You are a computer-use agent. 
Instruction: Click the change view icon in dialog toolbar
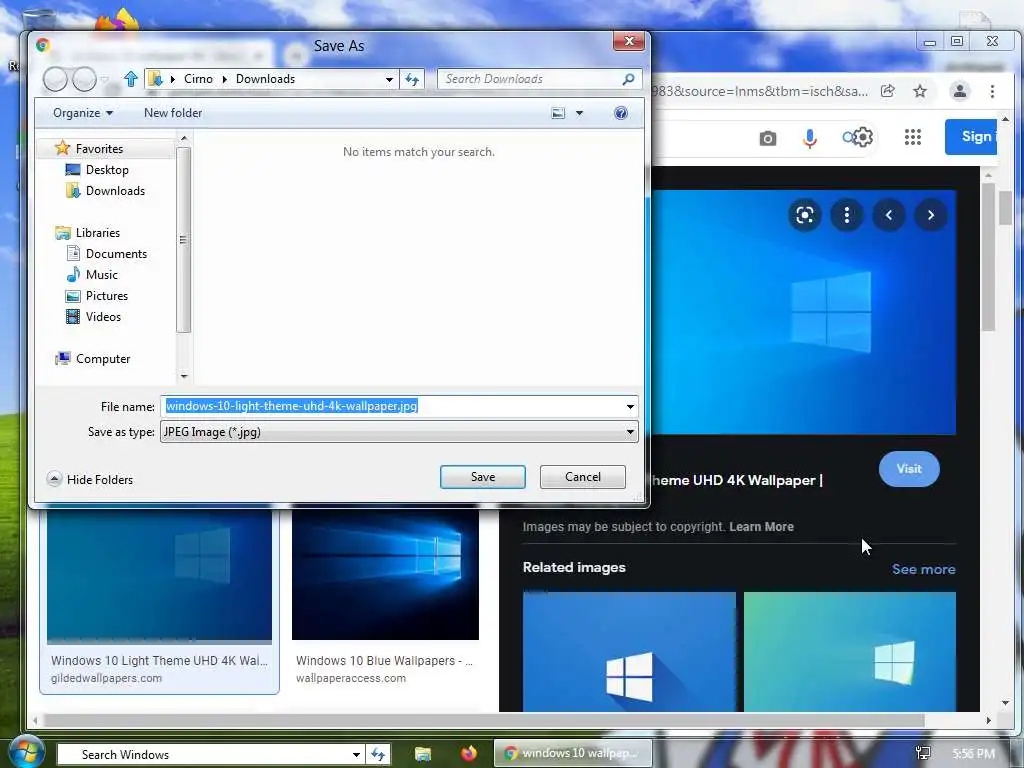[558, 113]
